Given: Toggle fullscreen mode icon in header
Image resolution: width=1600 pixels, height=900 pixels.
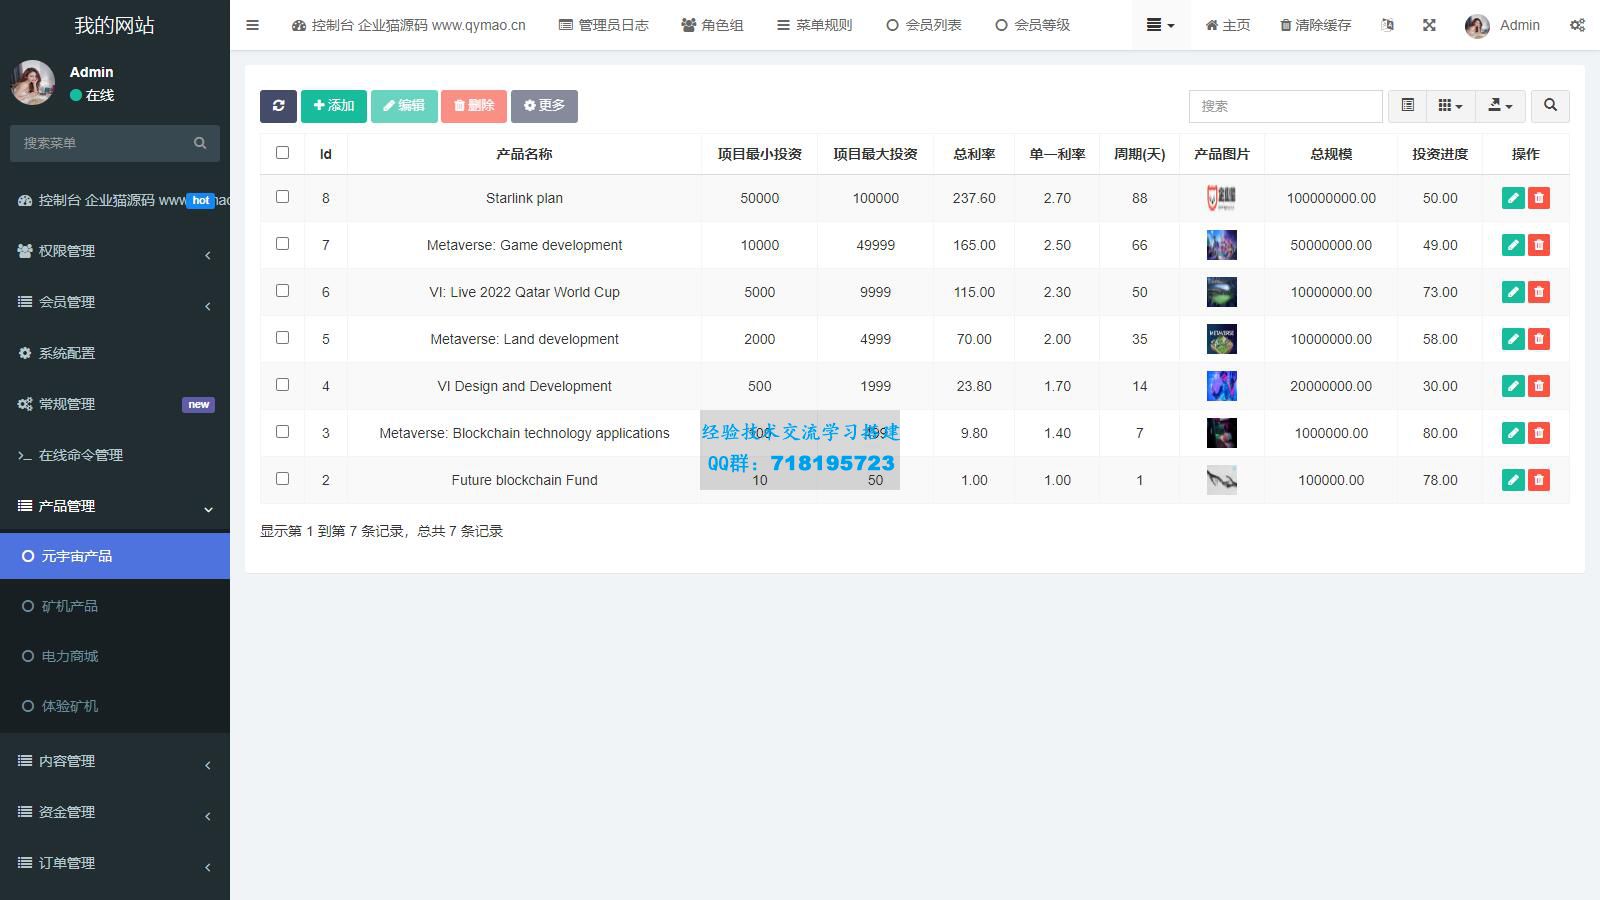Looking at the screenshot, I should pyautogui.click(x=1429, y=25).
